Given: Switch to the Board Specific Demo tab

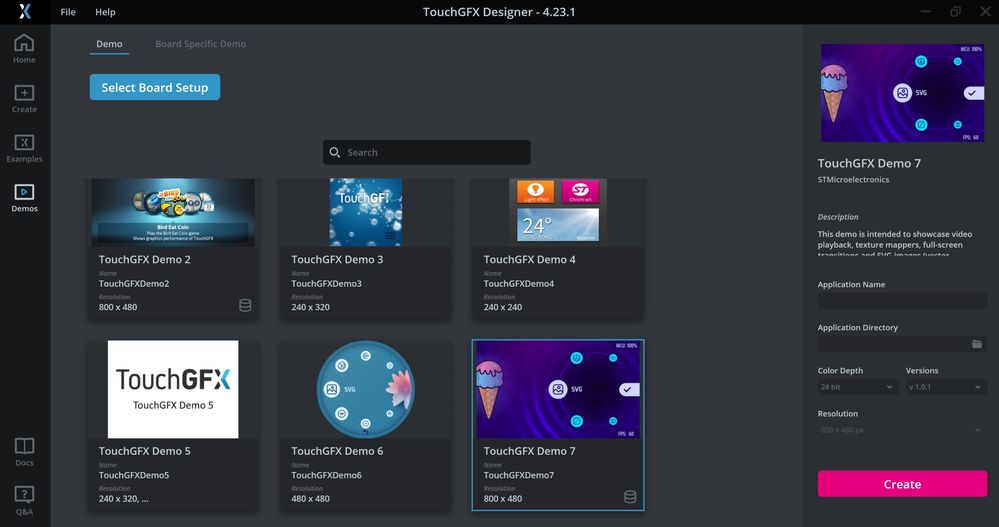Looking at the screenshot, I should coord(200,44).
